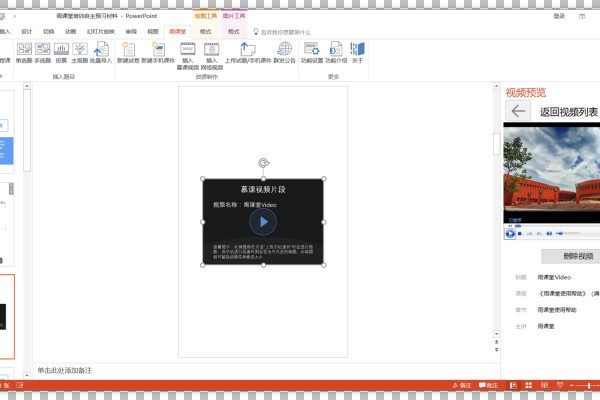
Task: Click the Tell Me search box
Action: [x=282, y=32]
